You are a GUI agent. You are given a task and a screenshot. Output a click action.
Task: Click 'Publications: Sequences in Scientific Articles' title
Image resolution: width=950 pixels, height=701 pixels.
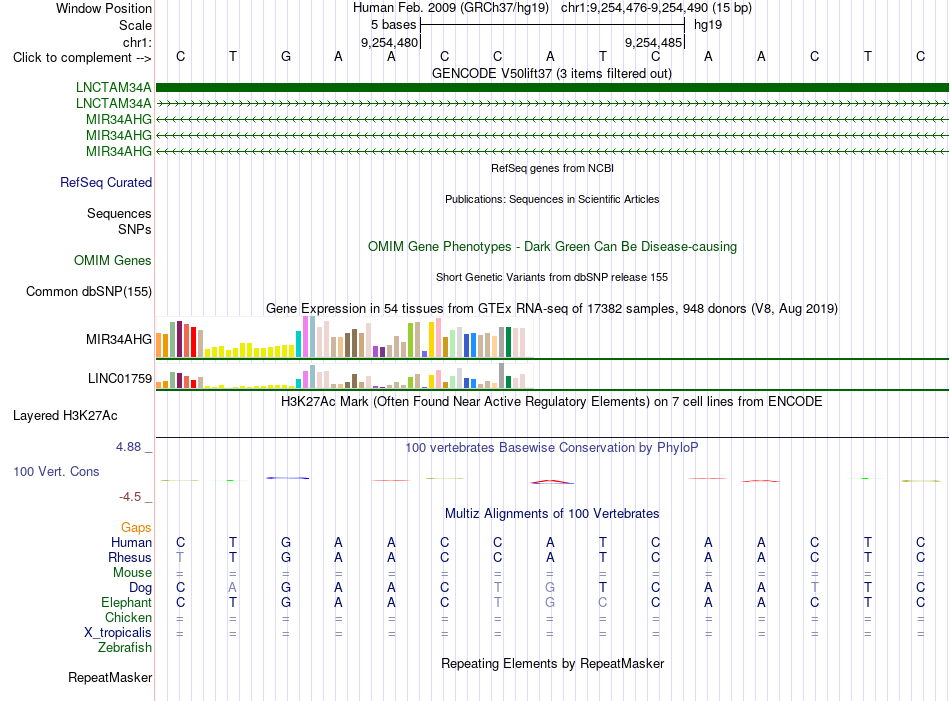click(552, 199)
